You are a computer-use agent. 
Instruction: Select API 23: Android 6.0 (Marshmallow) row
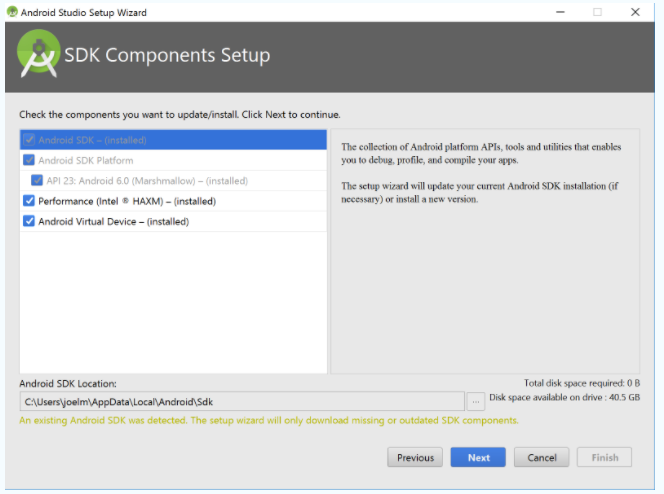pos(173,181)
